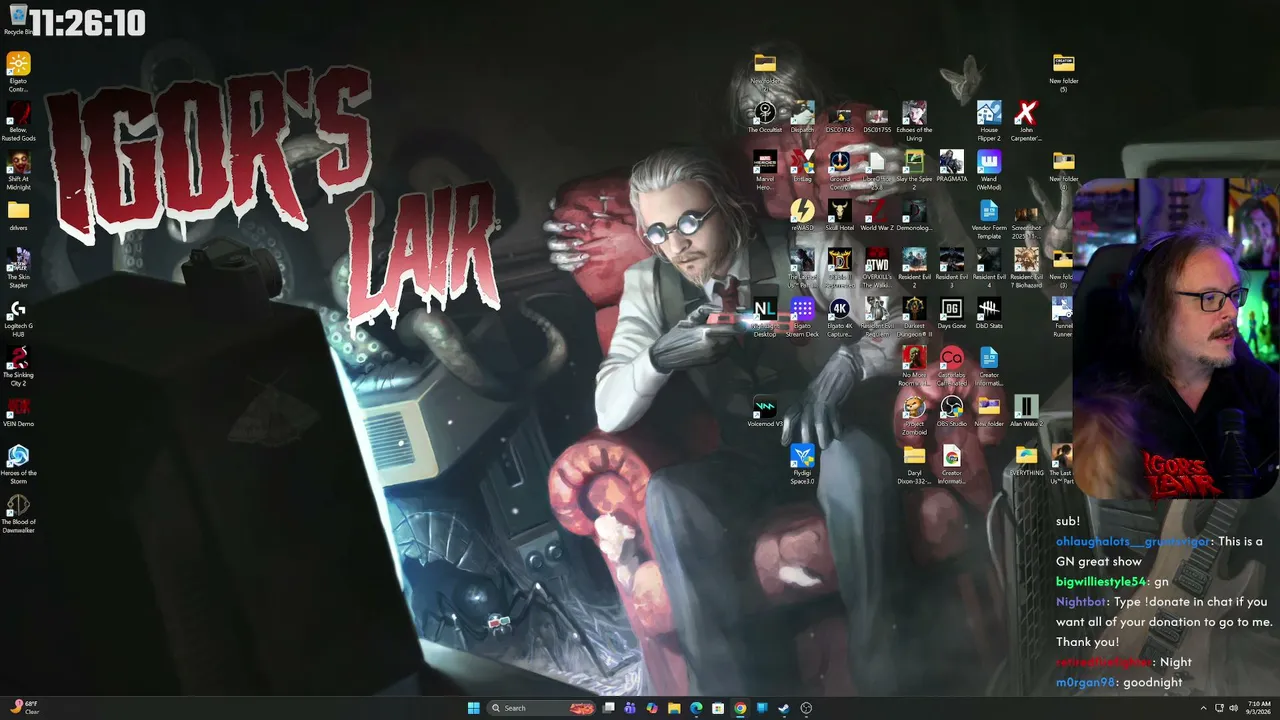Open the taskbar clock and date
This screenshot has width=1280, height=720.
click(x=1259, y=708)
